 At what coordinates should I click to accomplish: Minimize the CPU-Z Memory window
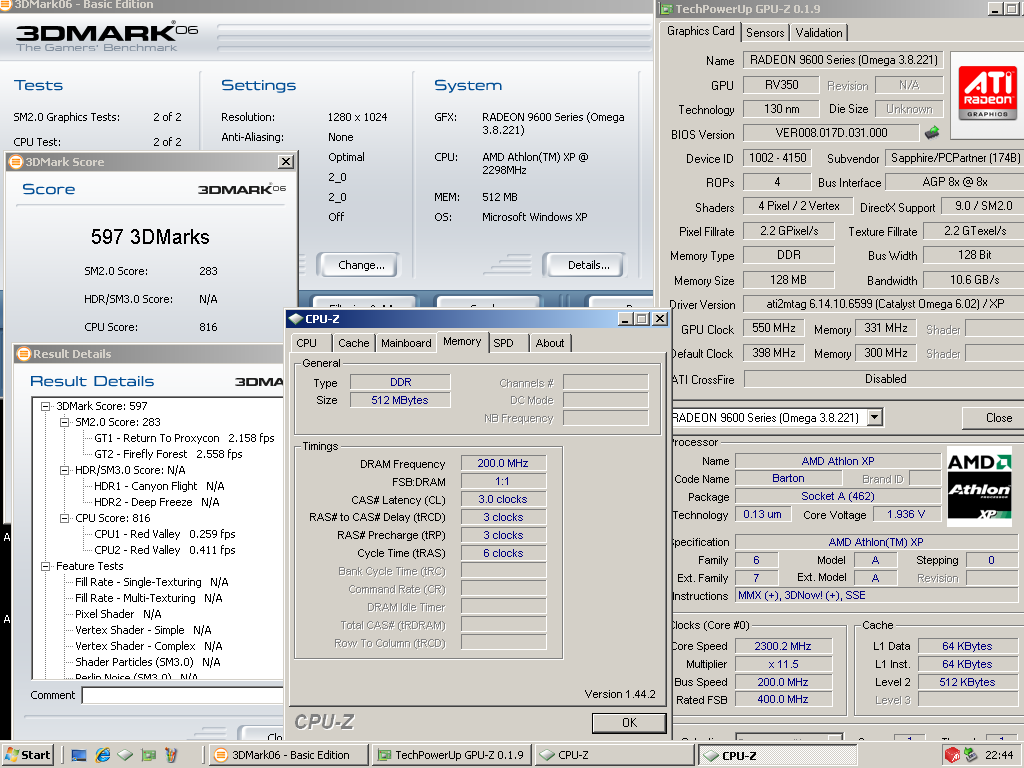(x=626, y=319)
